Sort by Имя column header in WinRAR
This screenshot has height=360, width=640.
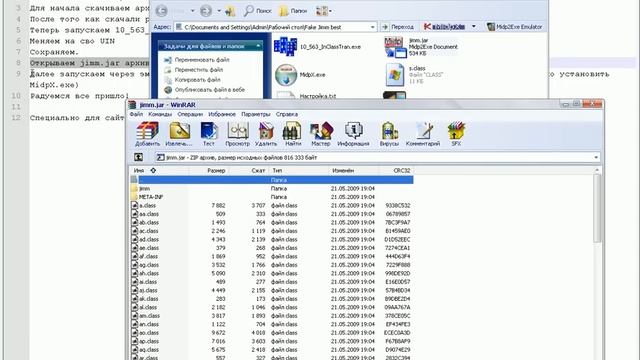159,170
